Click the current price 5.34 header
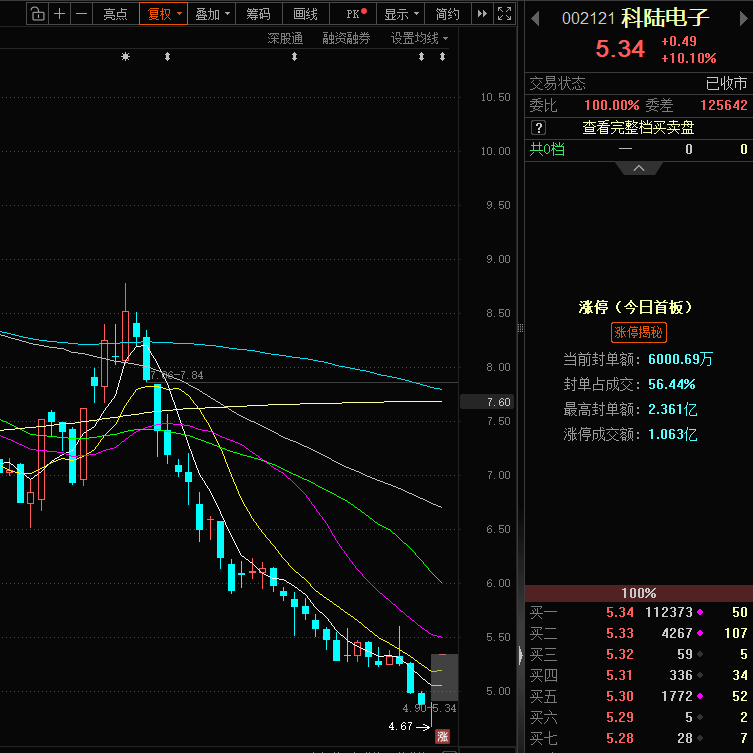This screenshot has height=753, width=753. [x=619, y=49]
